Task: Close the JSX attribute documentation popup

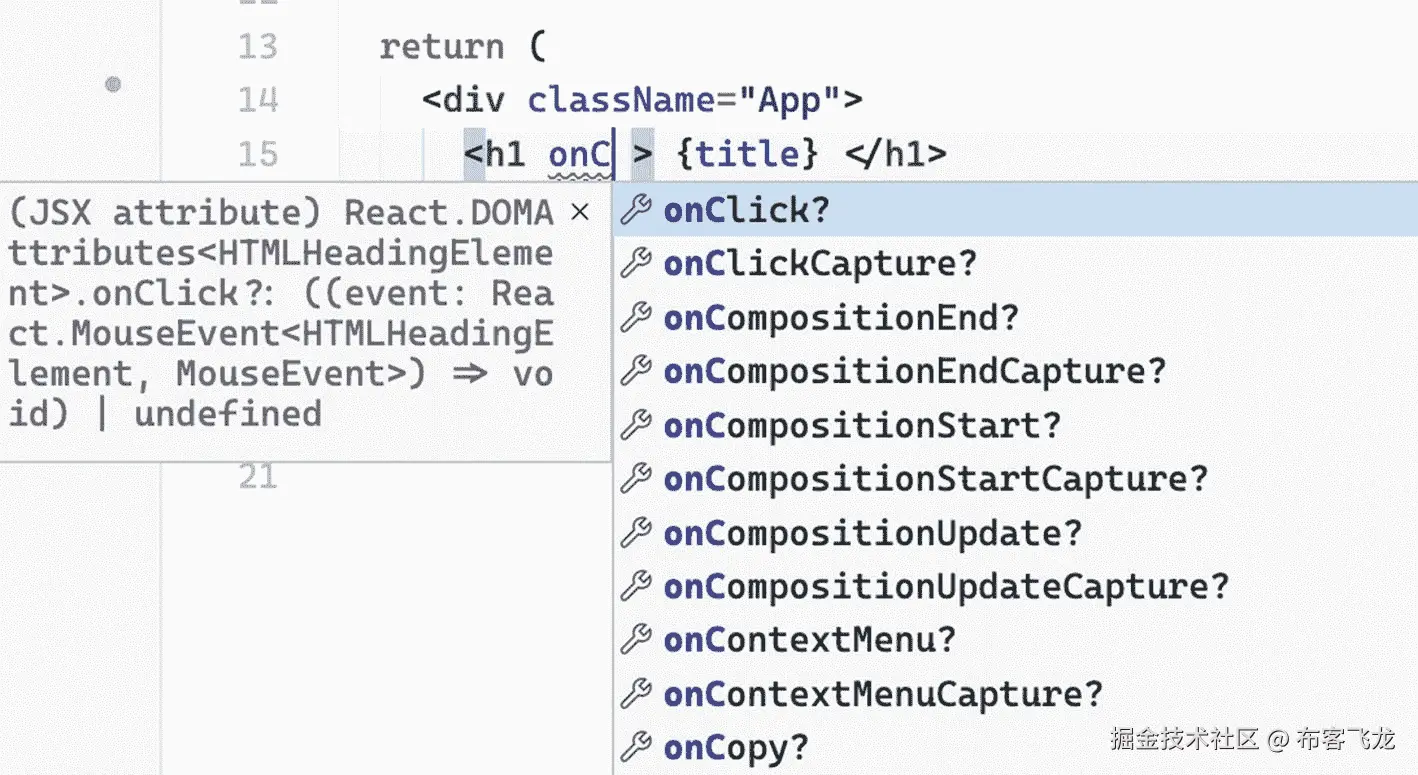Action: [579, 212]
